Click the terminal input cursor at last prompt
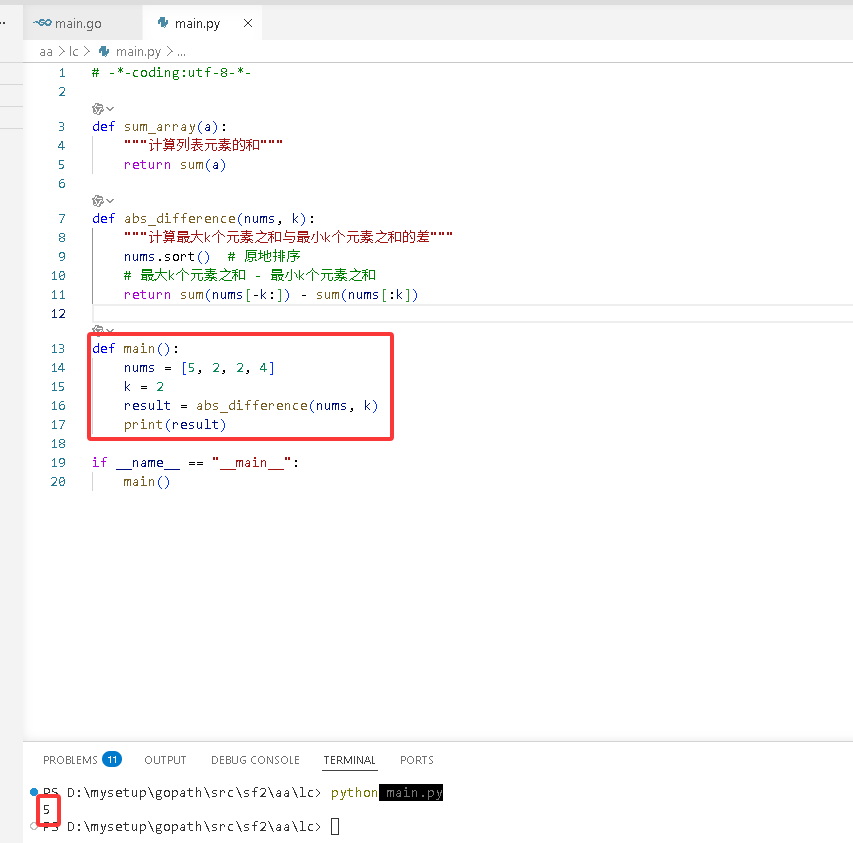Viewport: 853px width, 843px height. click(335, 826)
